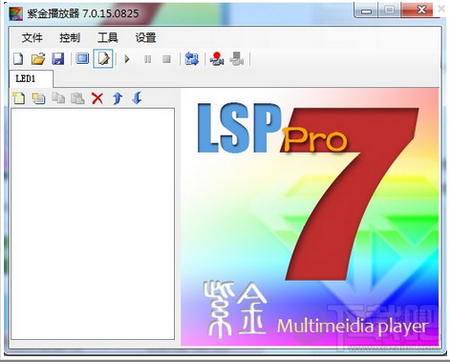This screenshot has width=450, height=362.
Task: Click the blue sync arrows icon
Action: tap(192, 59)
